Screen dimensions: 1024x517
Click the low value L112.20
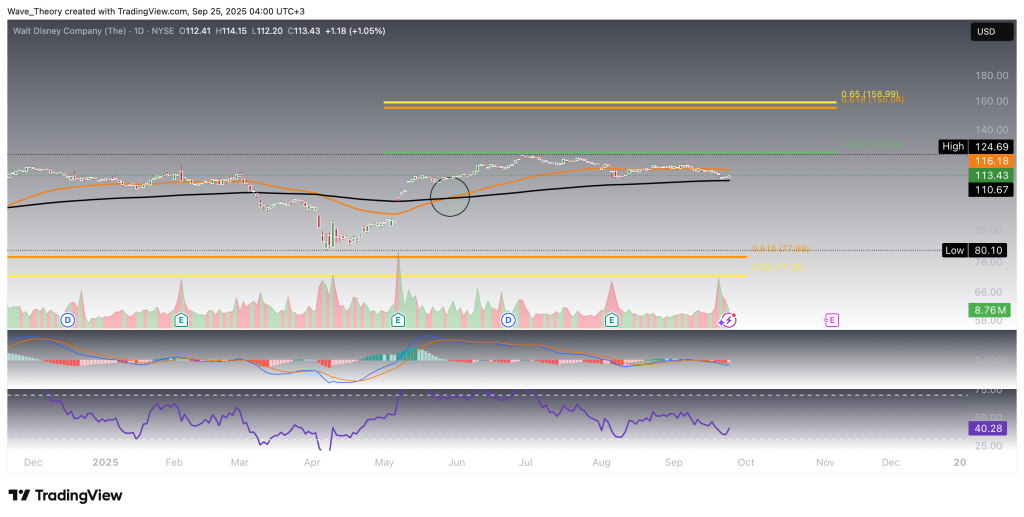[x=269, y=31]
